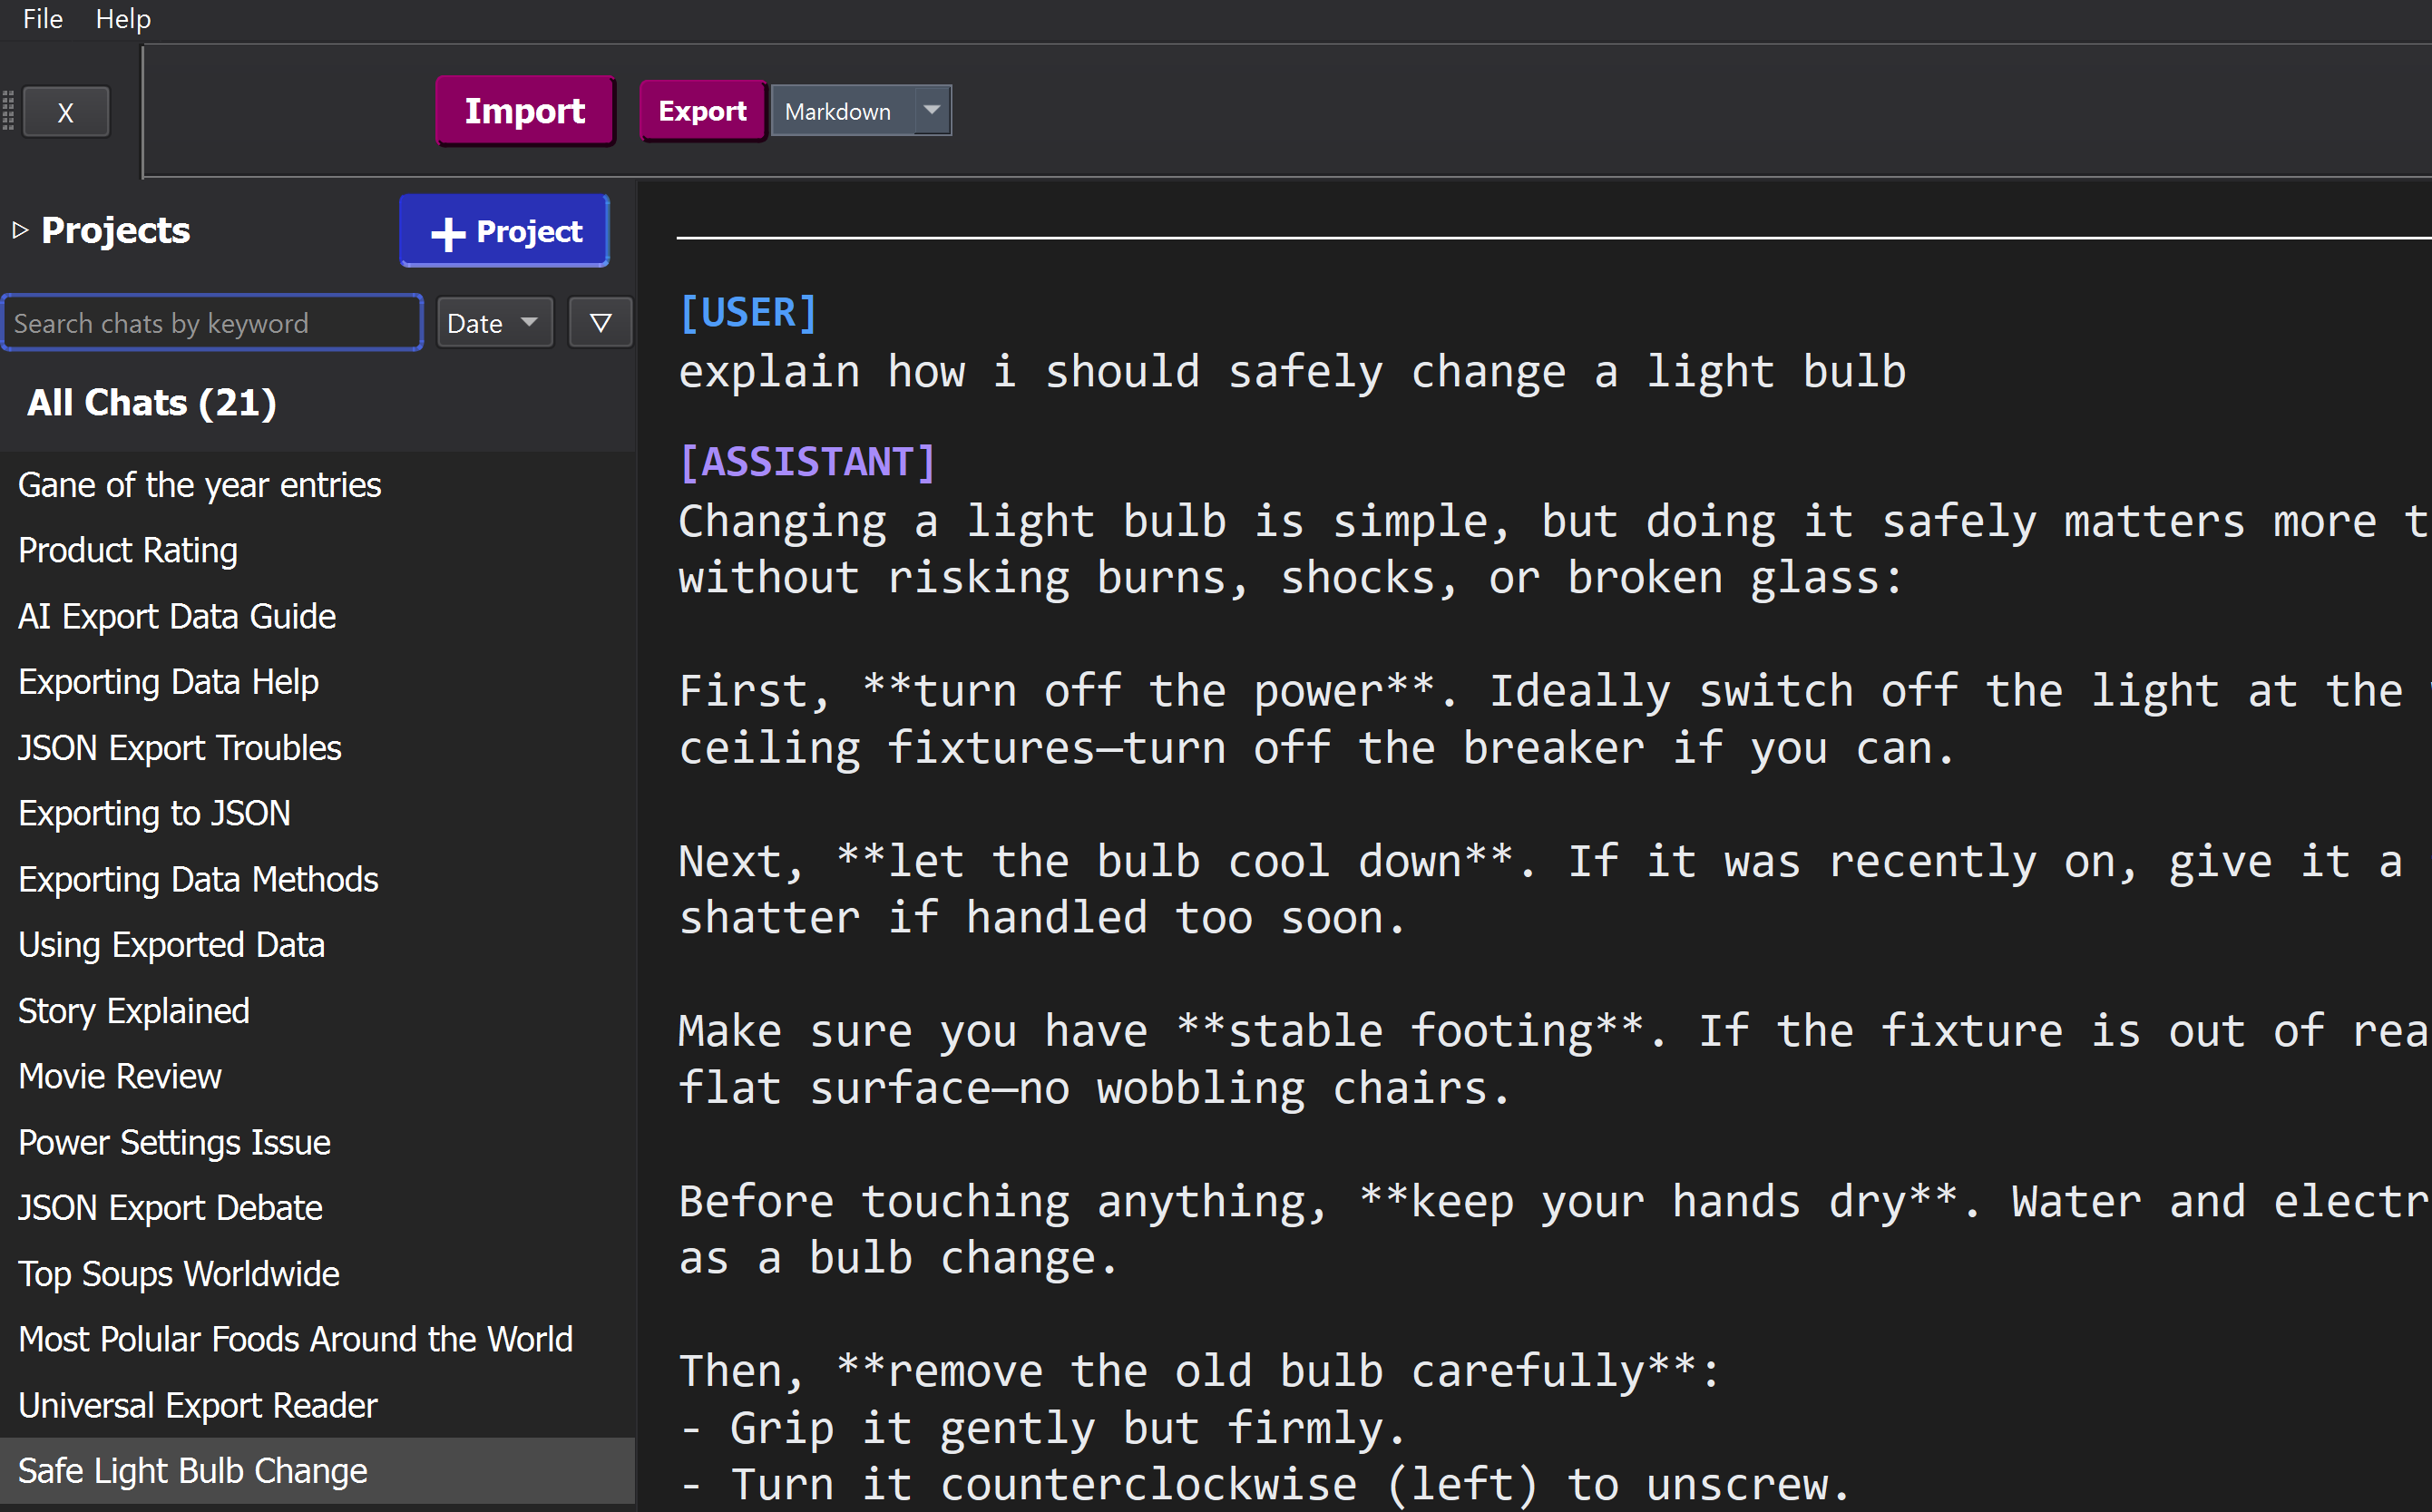
Task: Open the JSON Export Troubles chat
Action: 318,748
